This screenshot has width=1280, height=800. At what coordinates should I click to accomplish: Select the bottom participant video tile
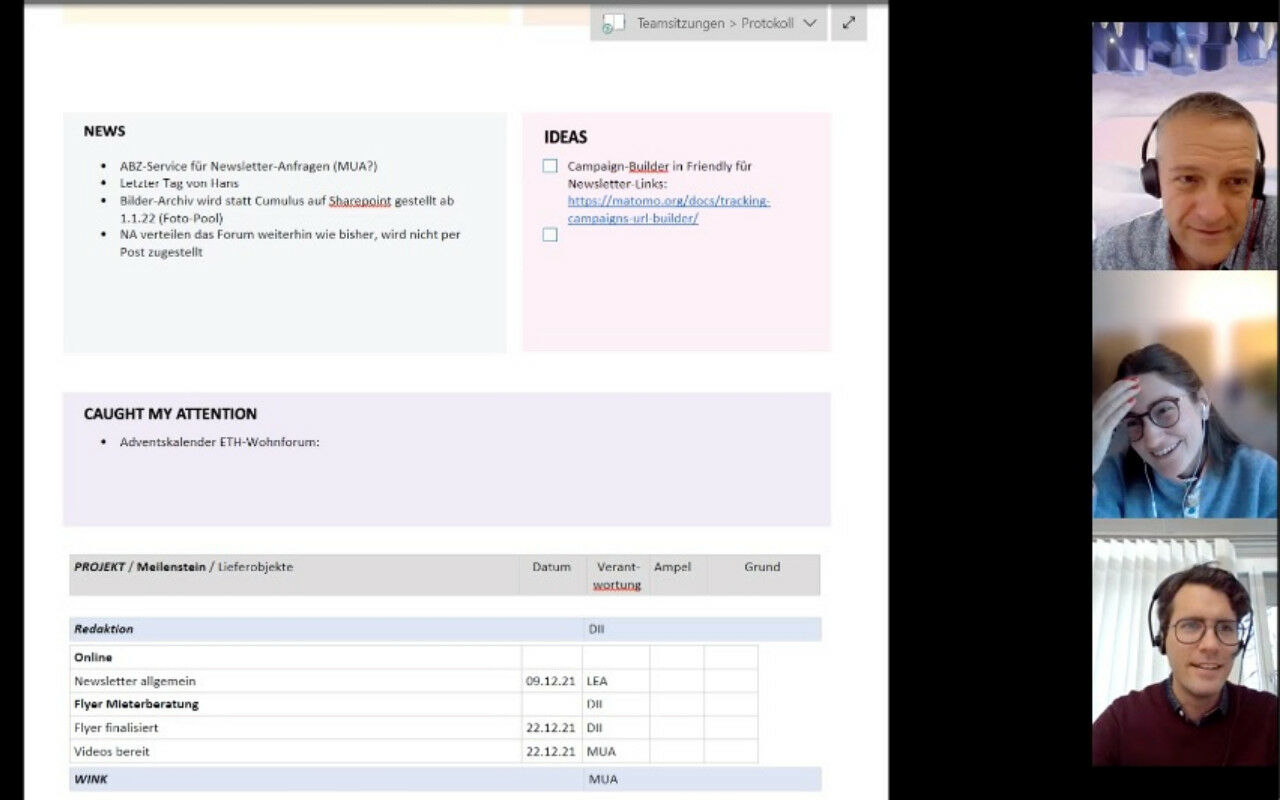click(x=1184, y=650)
